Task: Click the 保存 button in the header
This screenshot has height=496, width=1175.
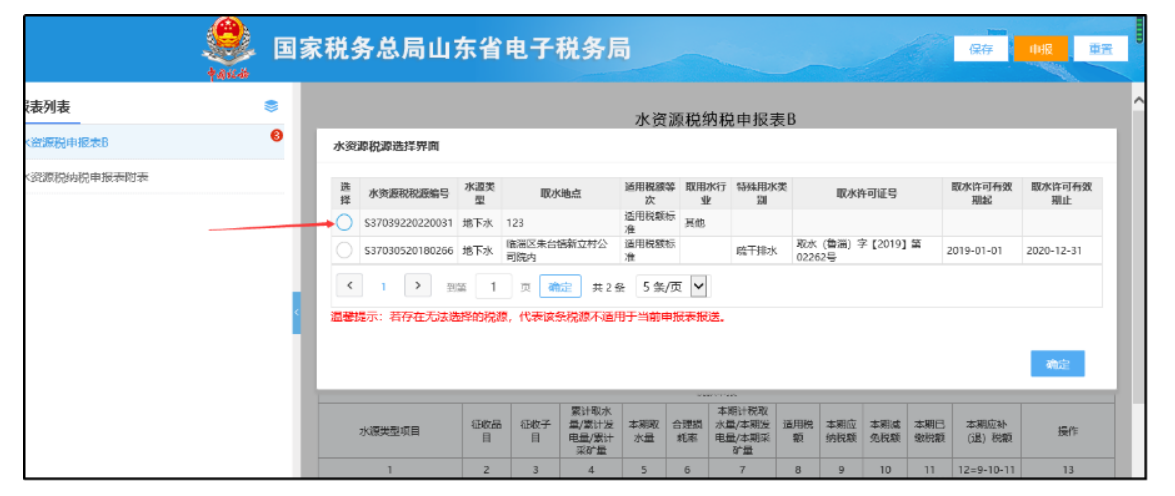Action: pos(980,49)
